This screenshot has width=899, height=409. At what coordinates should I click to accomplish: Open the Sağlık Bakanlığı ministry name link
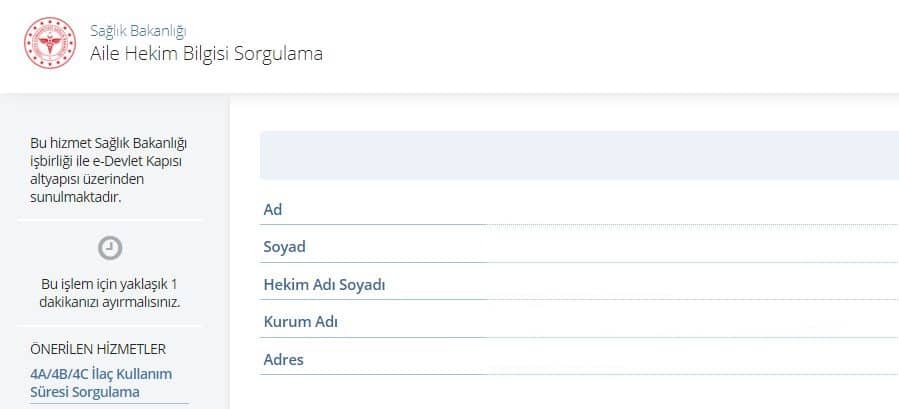[x=138, y=31]
